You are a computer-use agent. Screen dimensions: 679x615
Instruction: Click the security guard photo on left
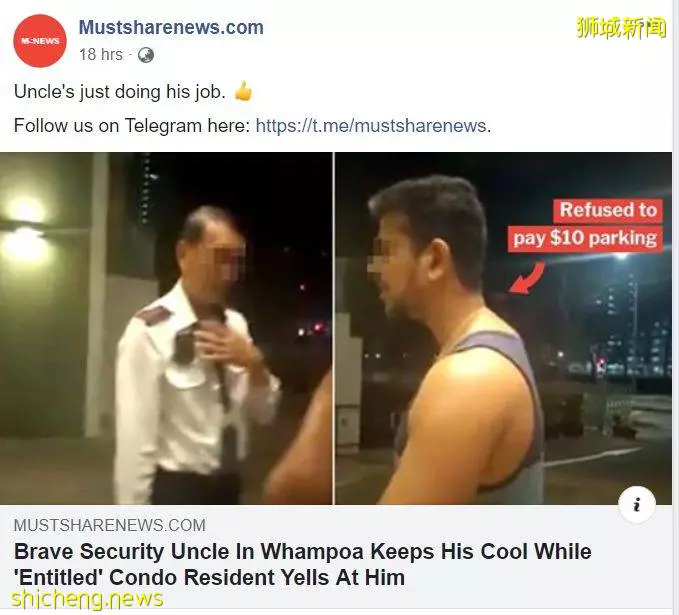point(166,328)
